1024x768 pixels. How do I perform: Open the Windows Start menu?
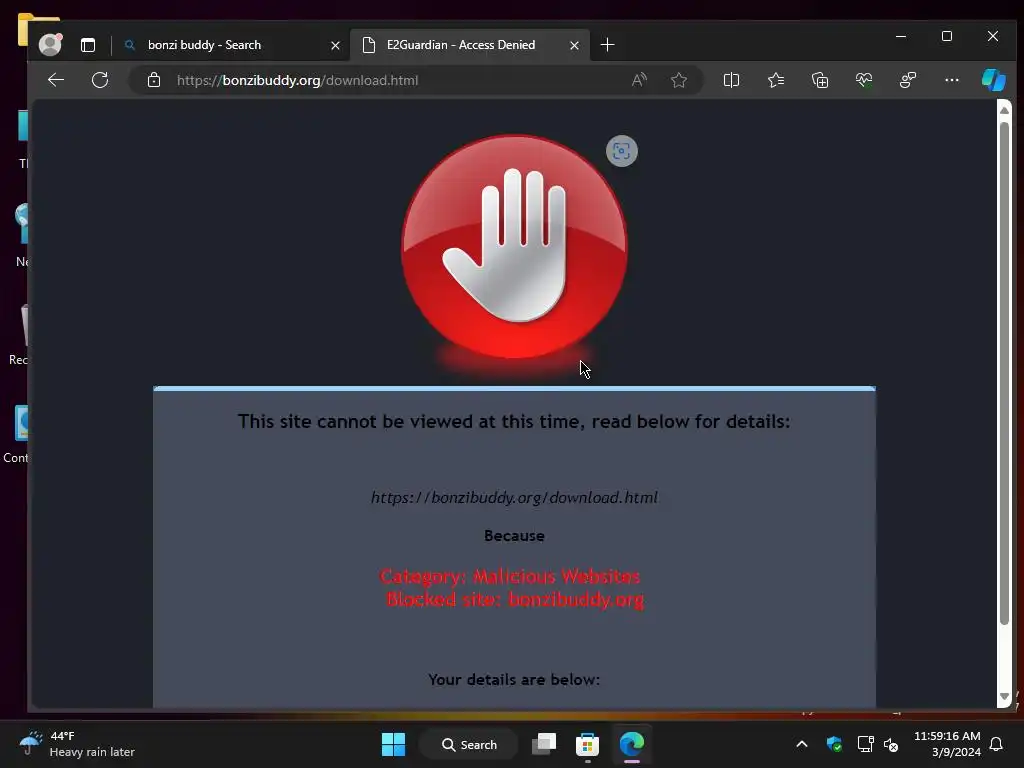393,744
